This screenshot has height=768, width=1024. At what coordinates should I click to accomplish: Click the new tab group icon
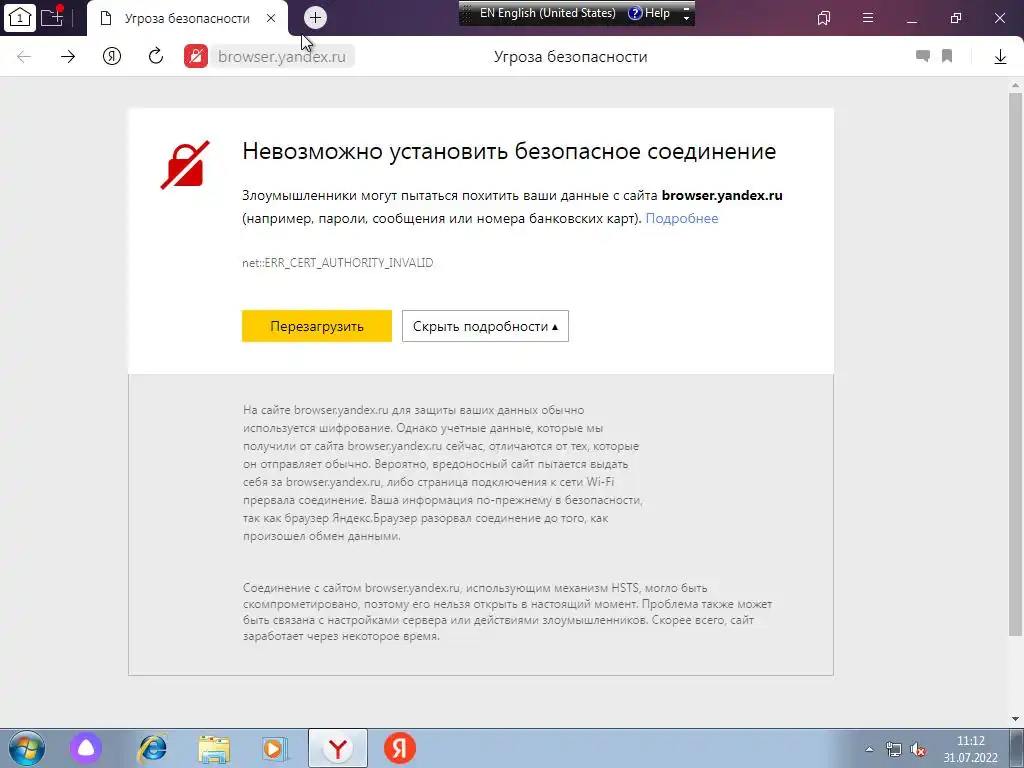[52, 17]
